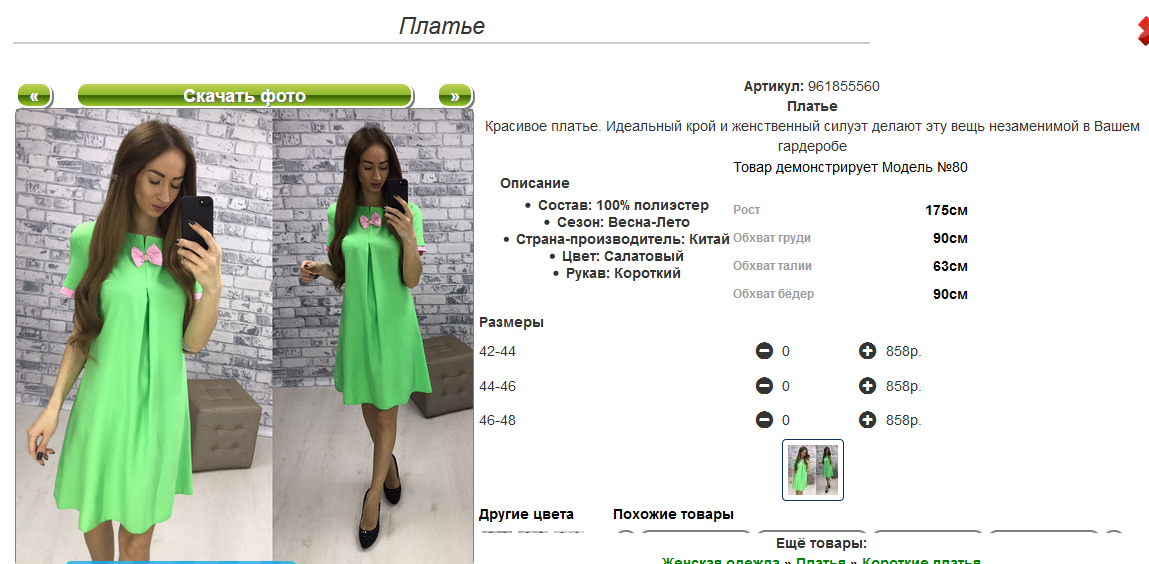
Task: Click the Другие цвета heading
Action: point(526,514)
